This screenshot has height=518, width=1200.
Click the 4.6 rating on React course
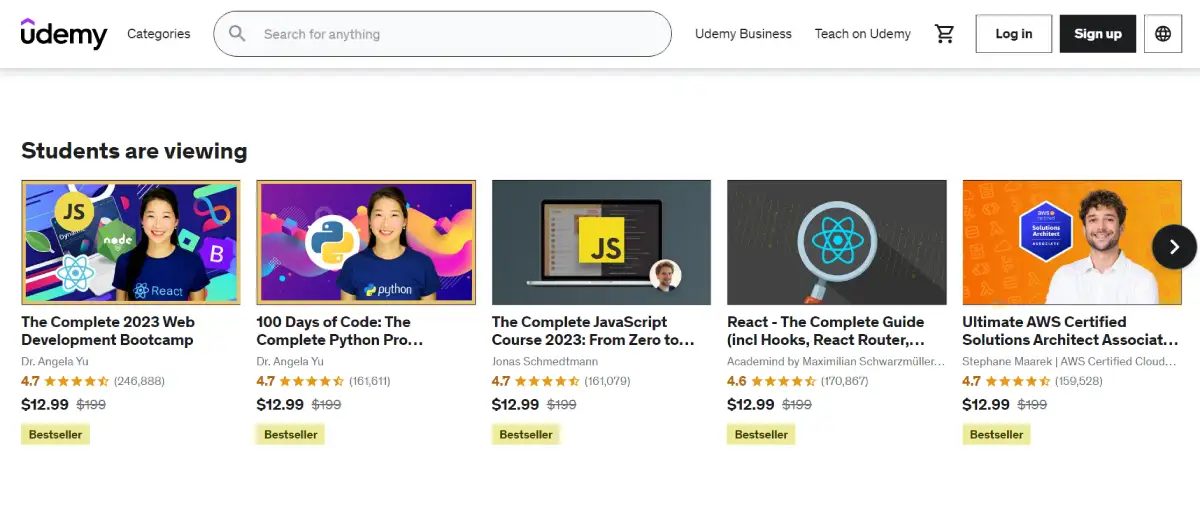(737, 381)
